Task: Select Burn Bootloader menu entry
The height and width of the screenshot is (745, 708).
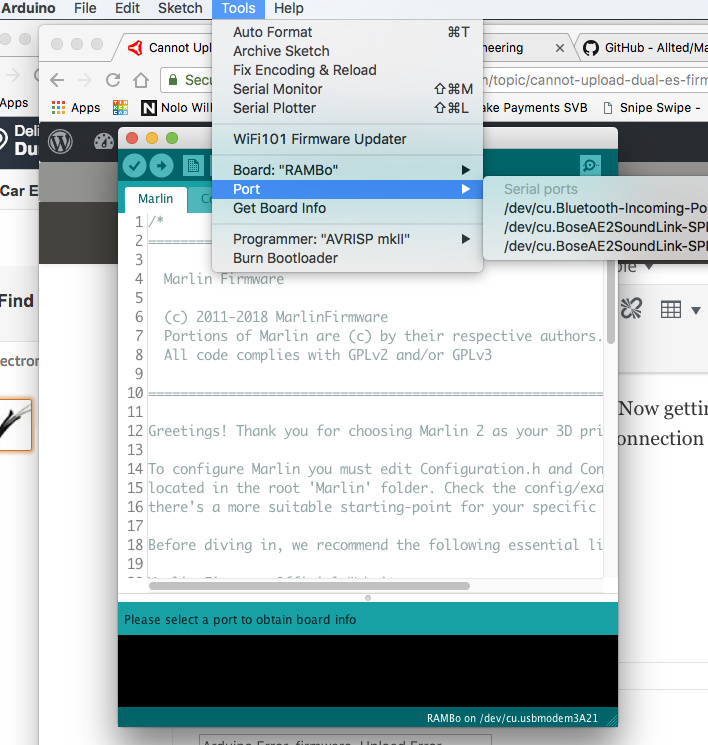Action: 285,258
